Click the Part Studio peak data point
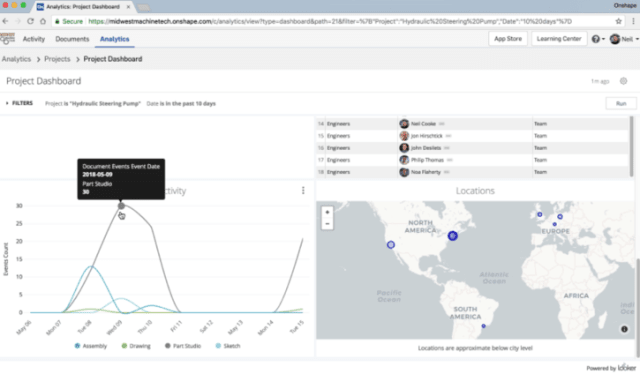This screenshot has height=374, width=640. click(x=121, y=206)
